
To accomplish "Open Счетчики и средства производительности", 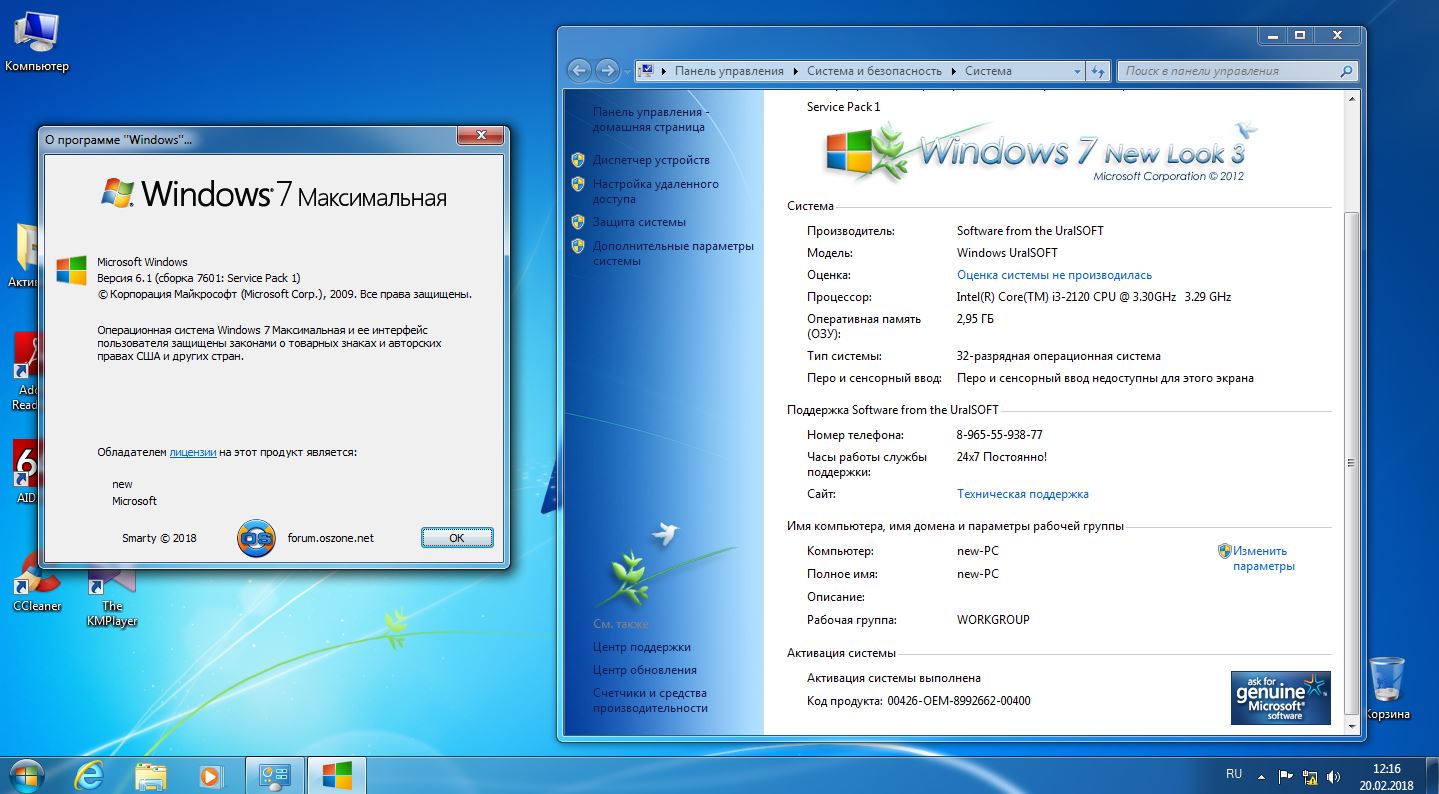I will (x=650, y=700).
